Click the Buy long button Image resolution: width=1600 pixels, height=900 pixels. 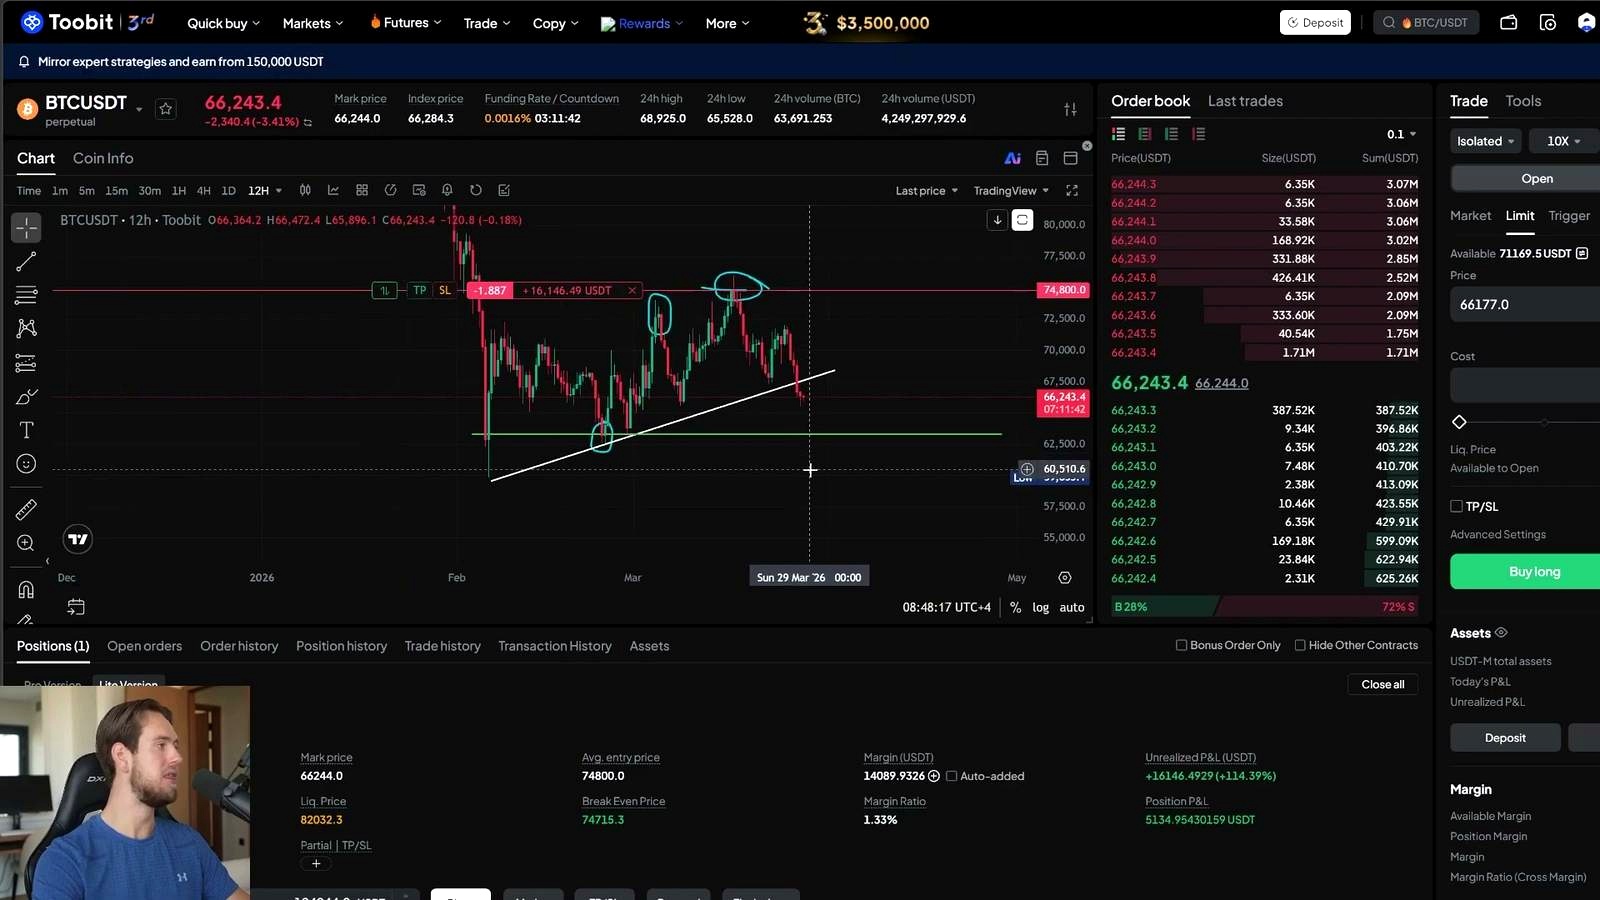[1525, 571]
